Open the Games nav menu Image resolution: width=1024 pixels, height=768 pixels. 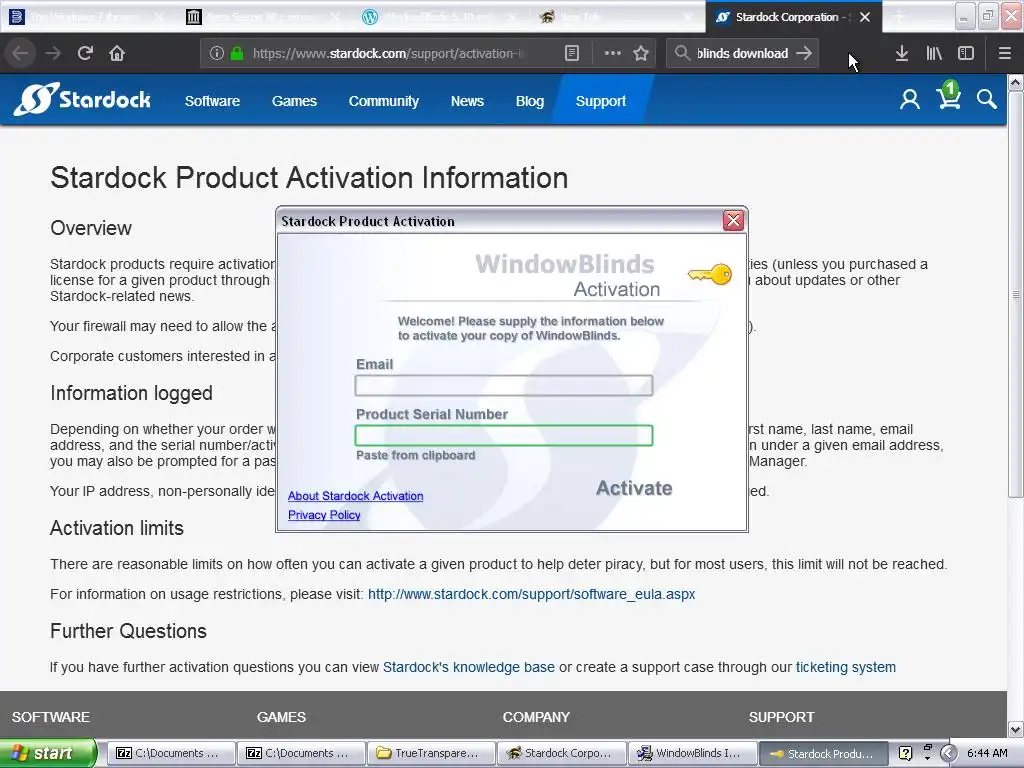pyautogui.click(x=294, y=101)
